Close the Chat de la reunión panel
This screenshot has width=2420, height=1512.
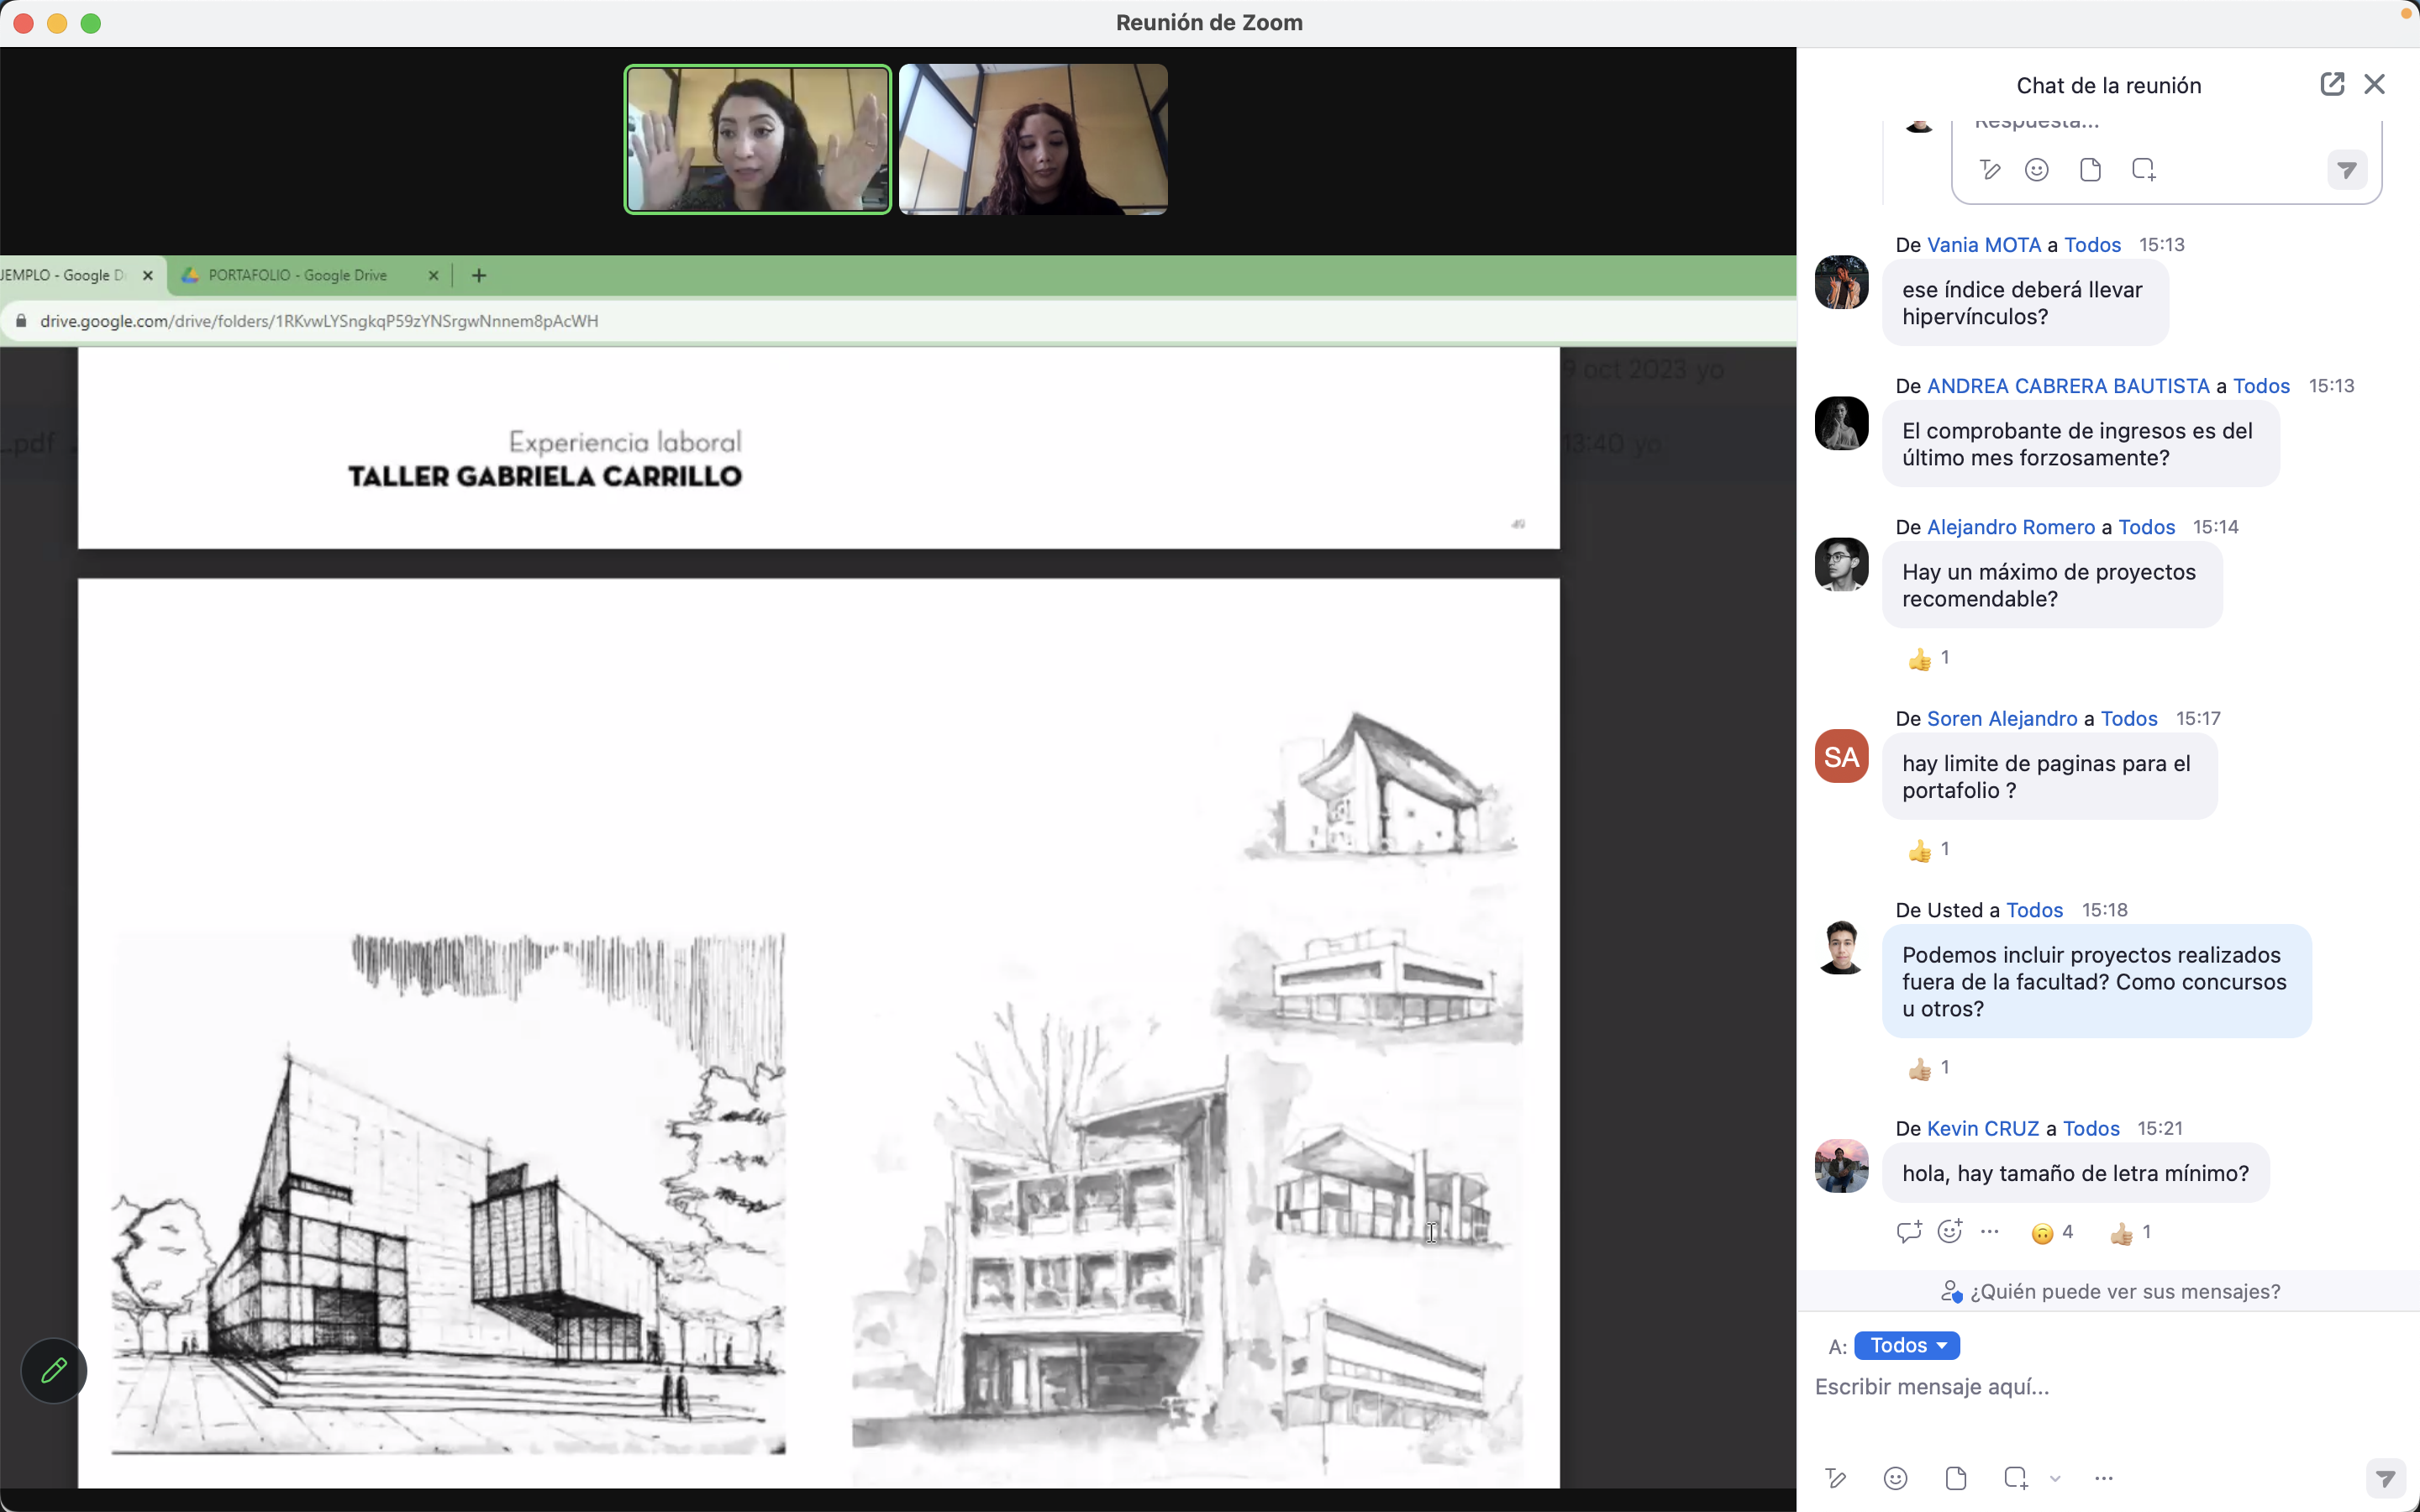coord(2374,84)
